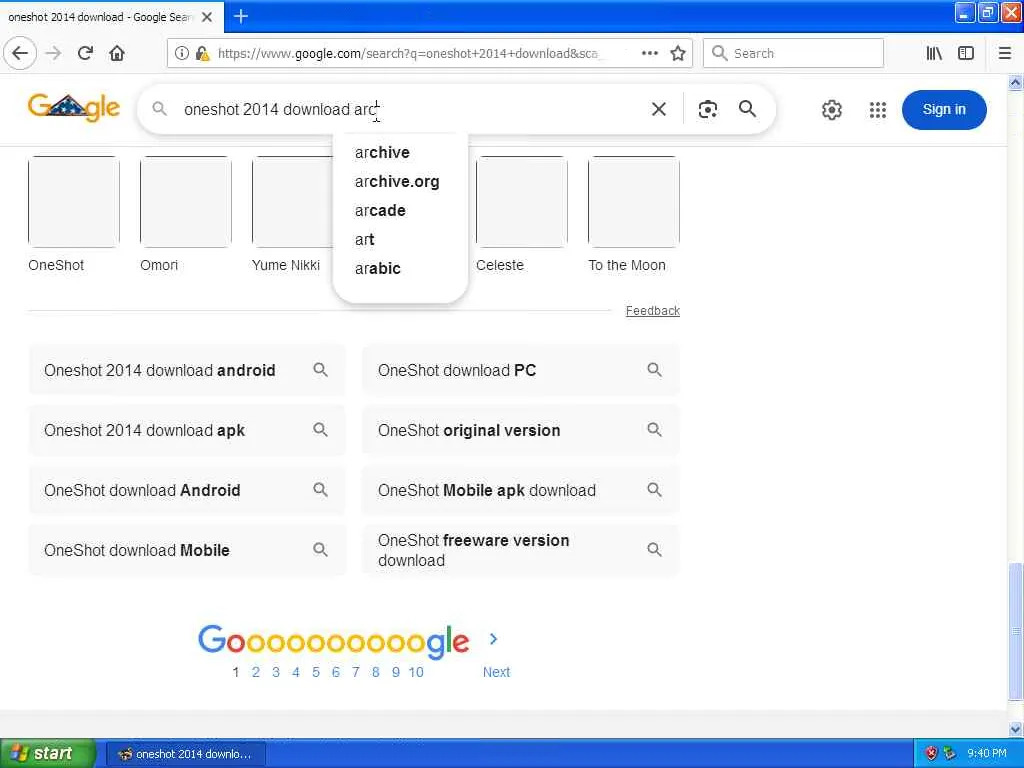
Task: Open results page 5
Action: coord(315,672)
